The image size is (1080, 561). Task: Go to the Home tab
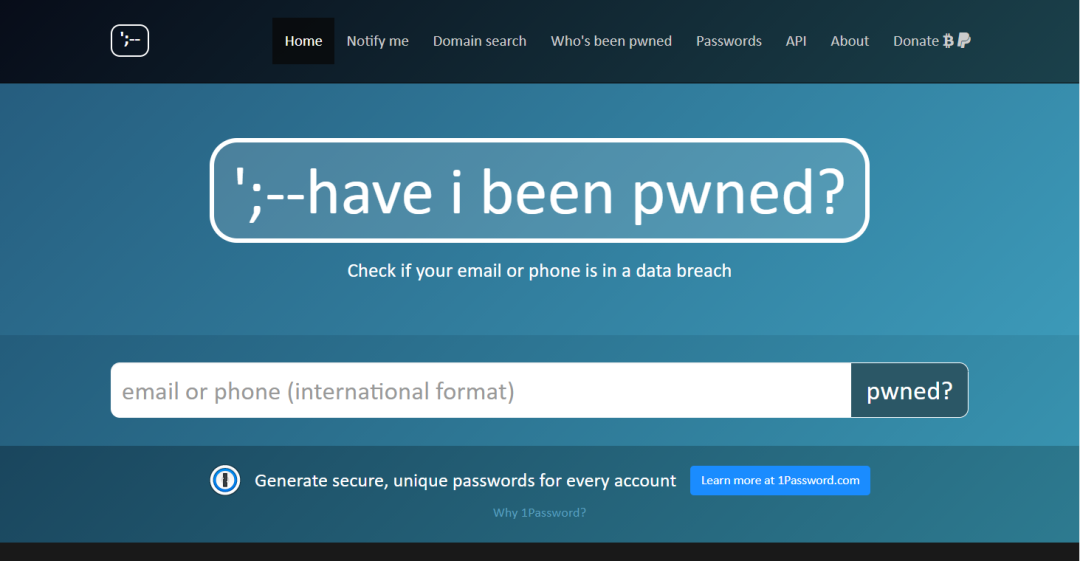pyautogui.click(x=303, y=41)
